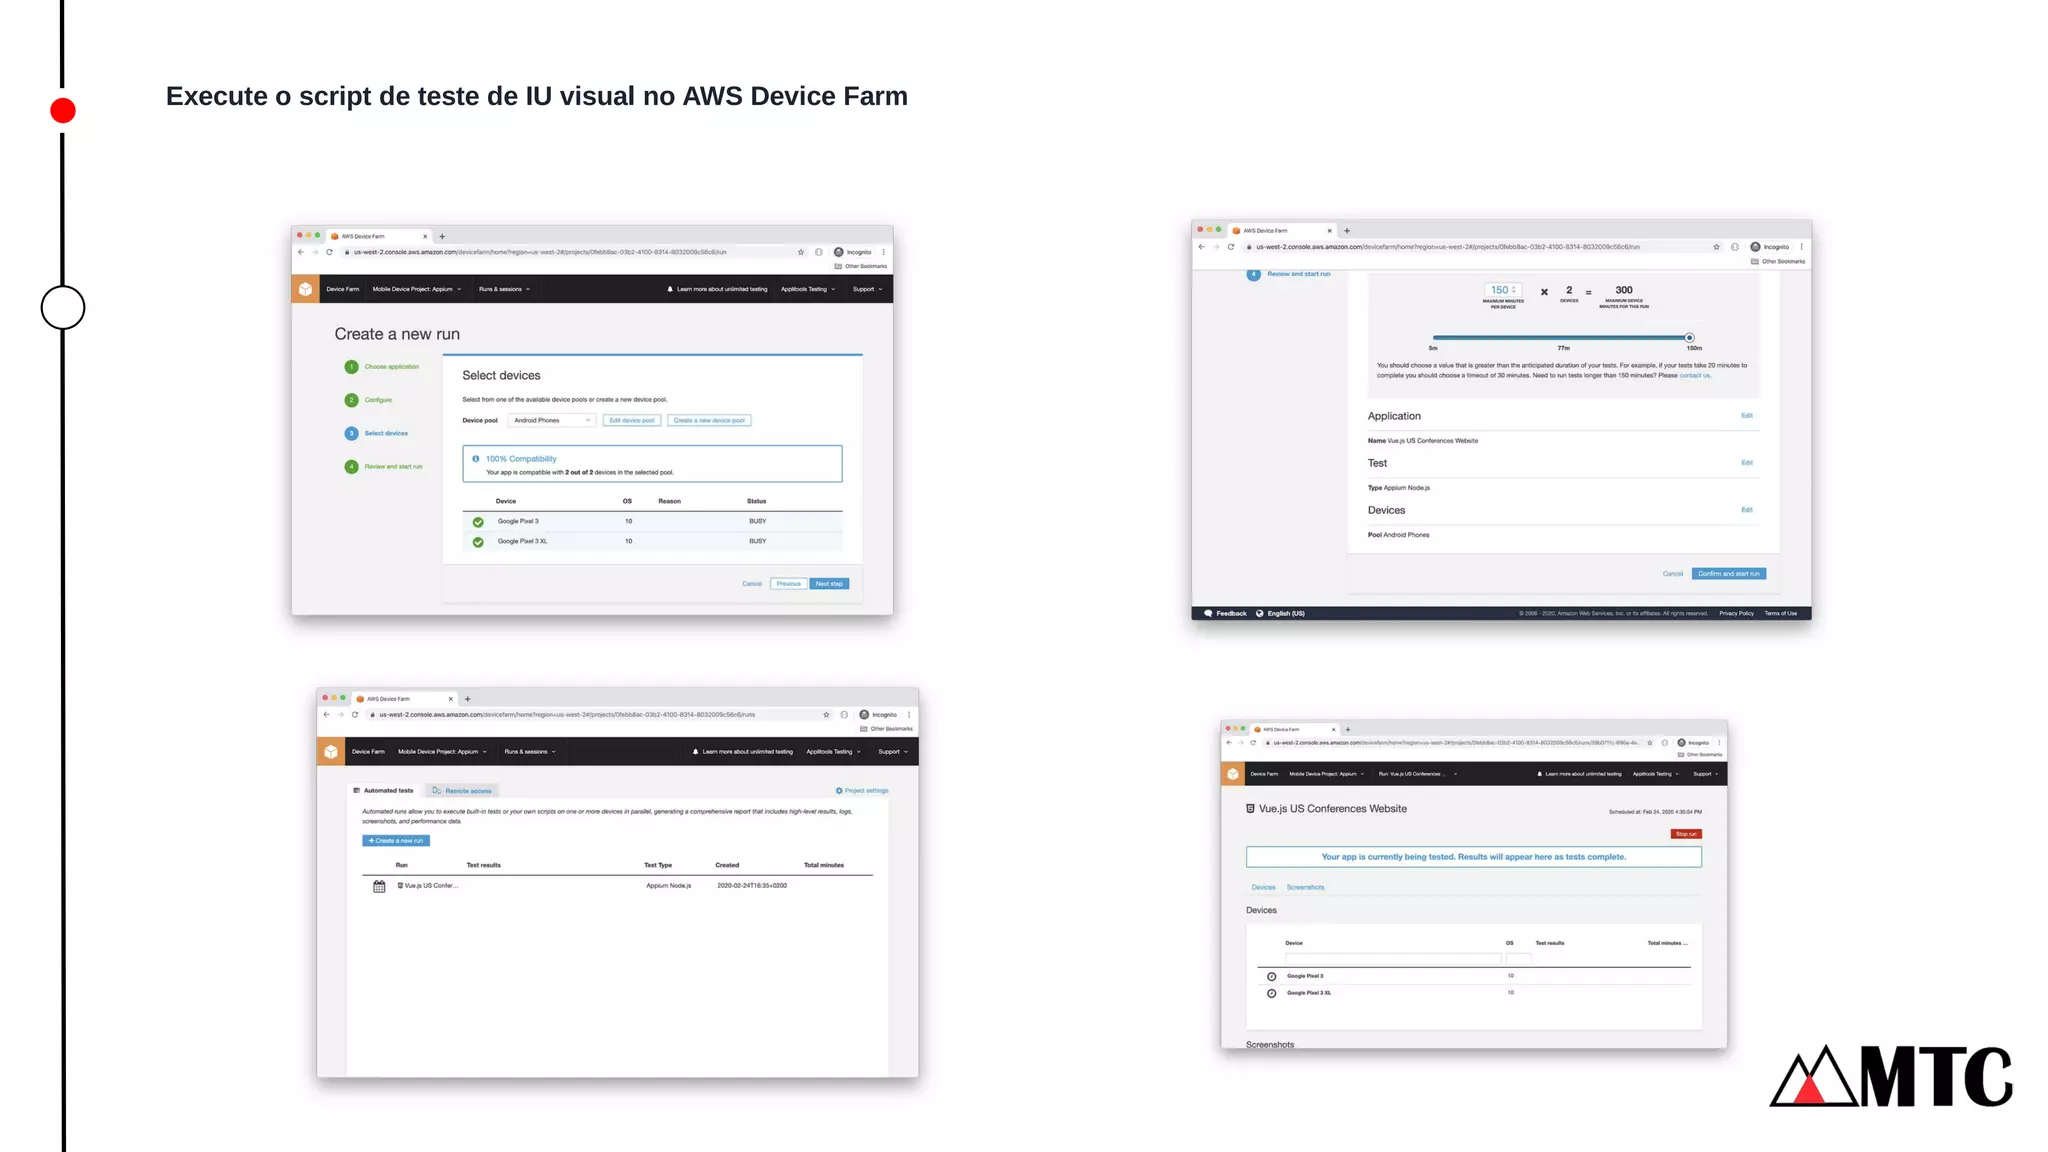Click Stop run button

1686,834
